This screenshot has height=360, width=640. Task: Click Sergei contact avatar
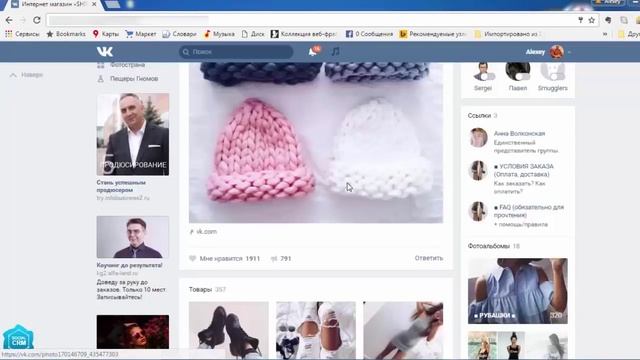coord(483,72)
